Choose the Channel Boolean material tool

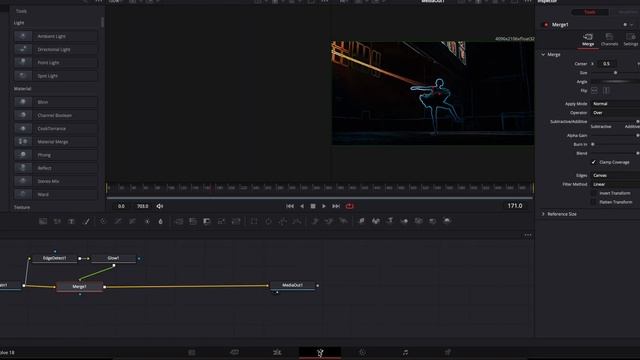click(56, 116)
